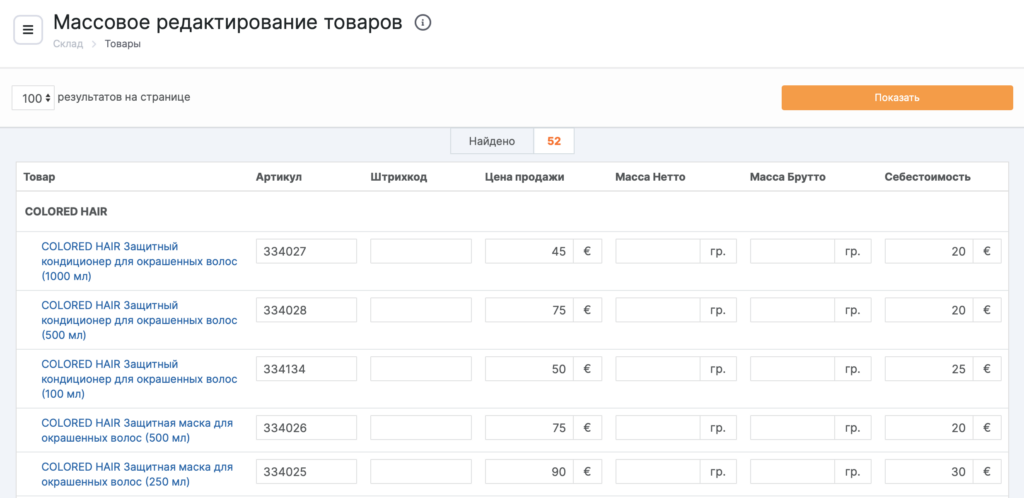Select the Найдено results tab
Image resolution: width=1024 pixels, height=498 pixels.
coord(491,142)
